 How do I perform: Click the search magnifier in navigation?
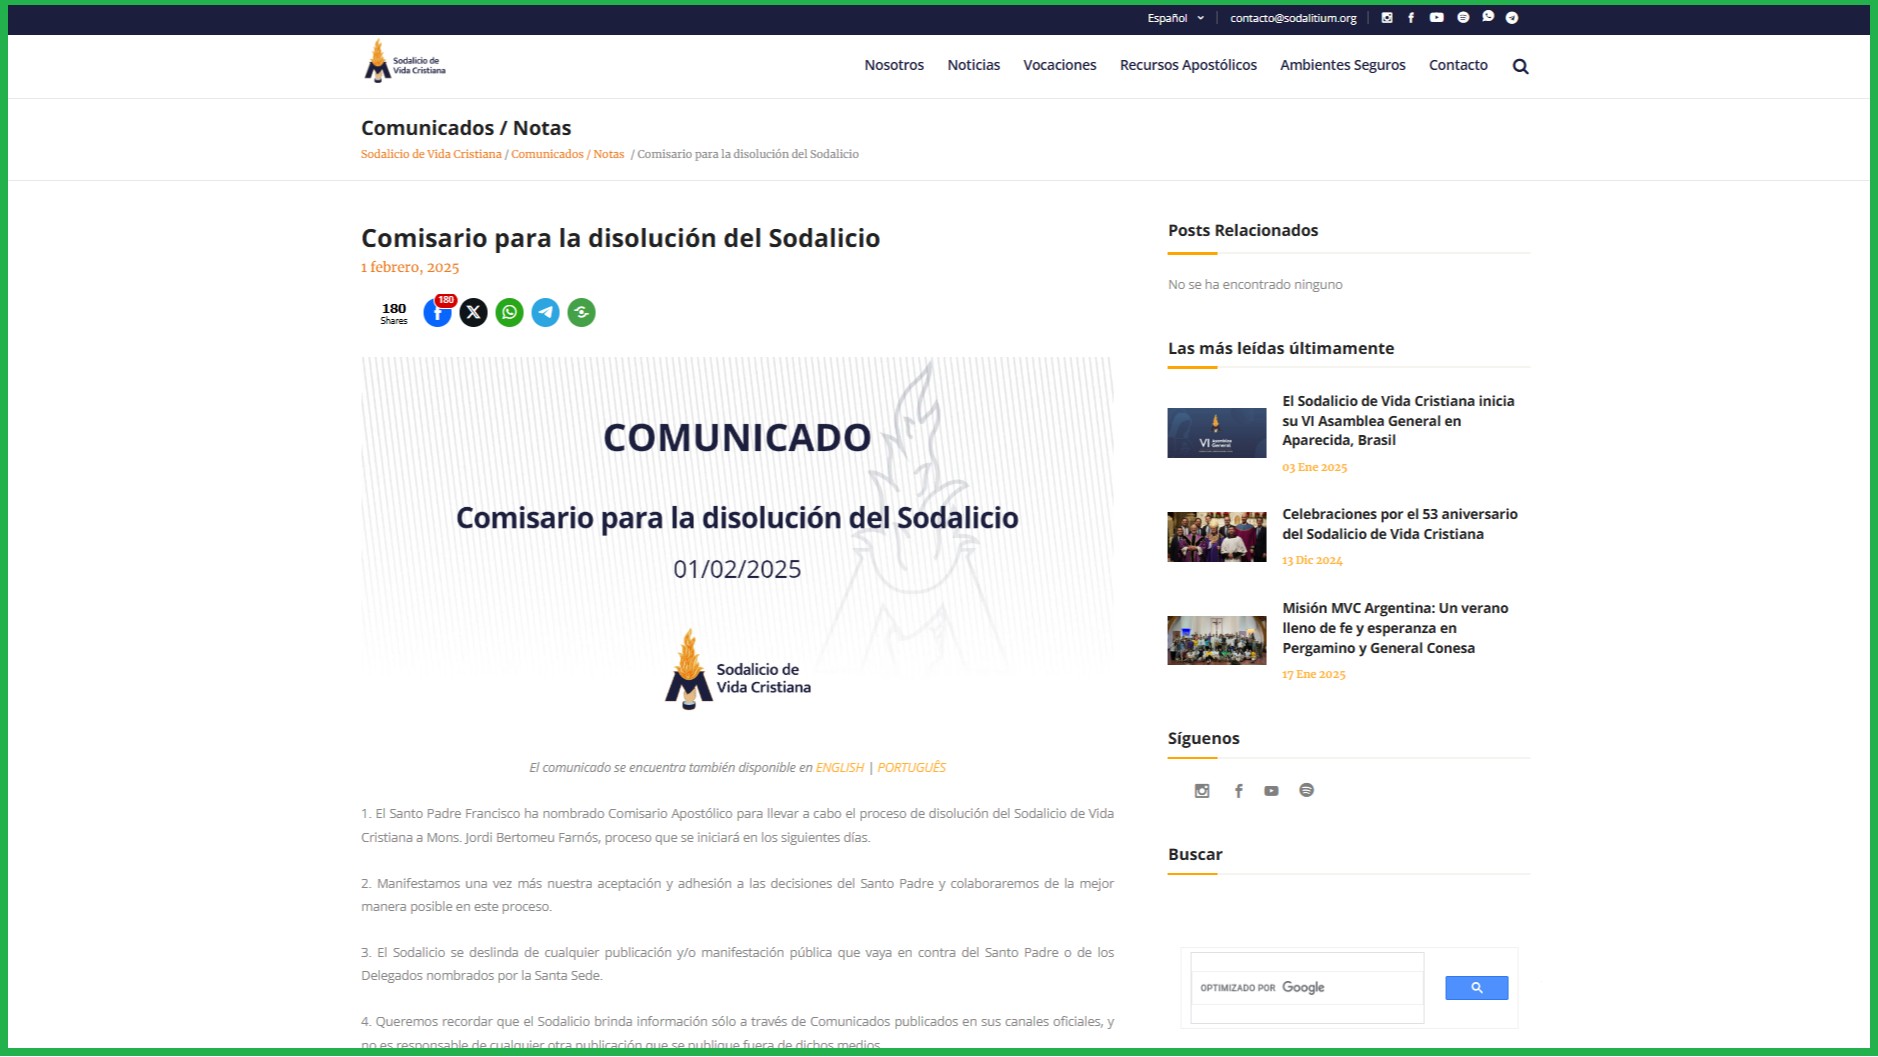[x=1521, y=67]
